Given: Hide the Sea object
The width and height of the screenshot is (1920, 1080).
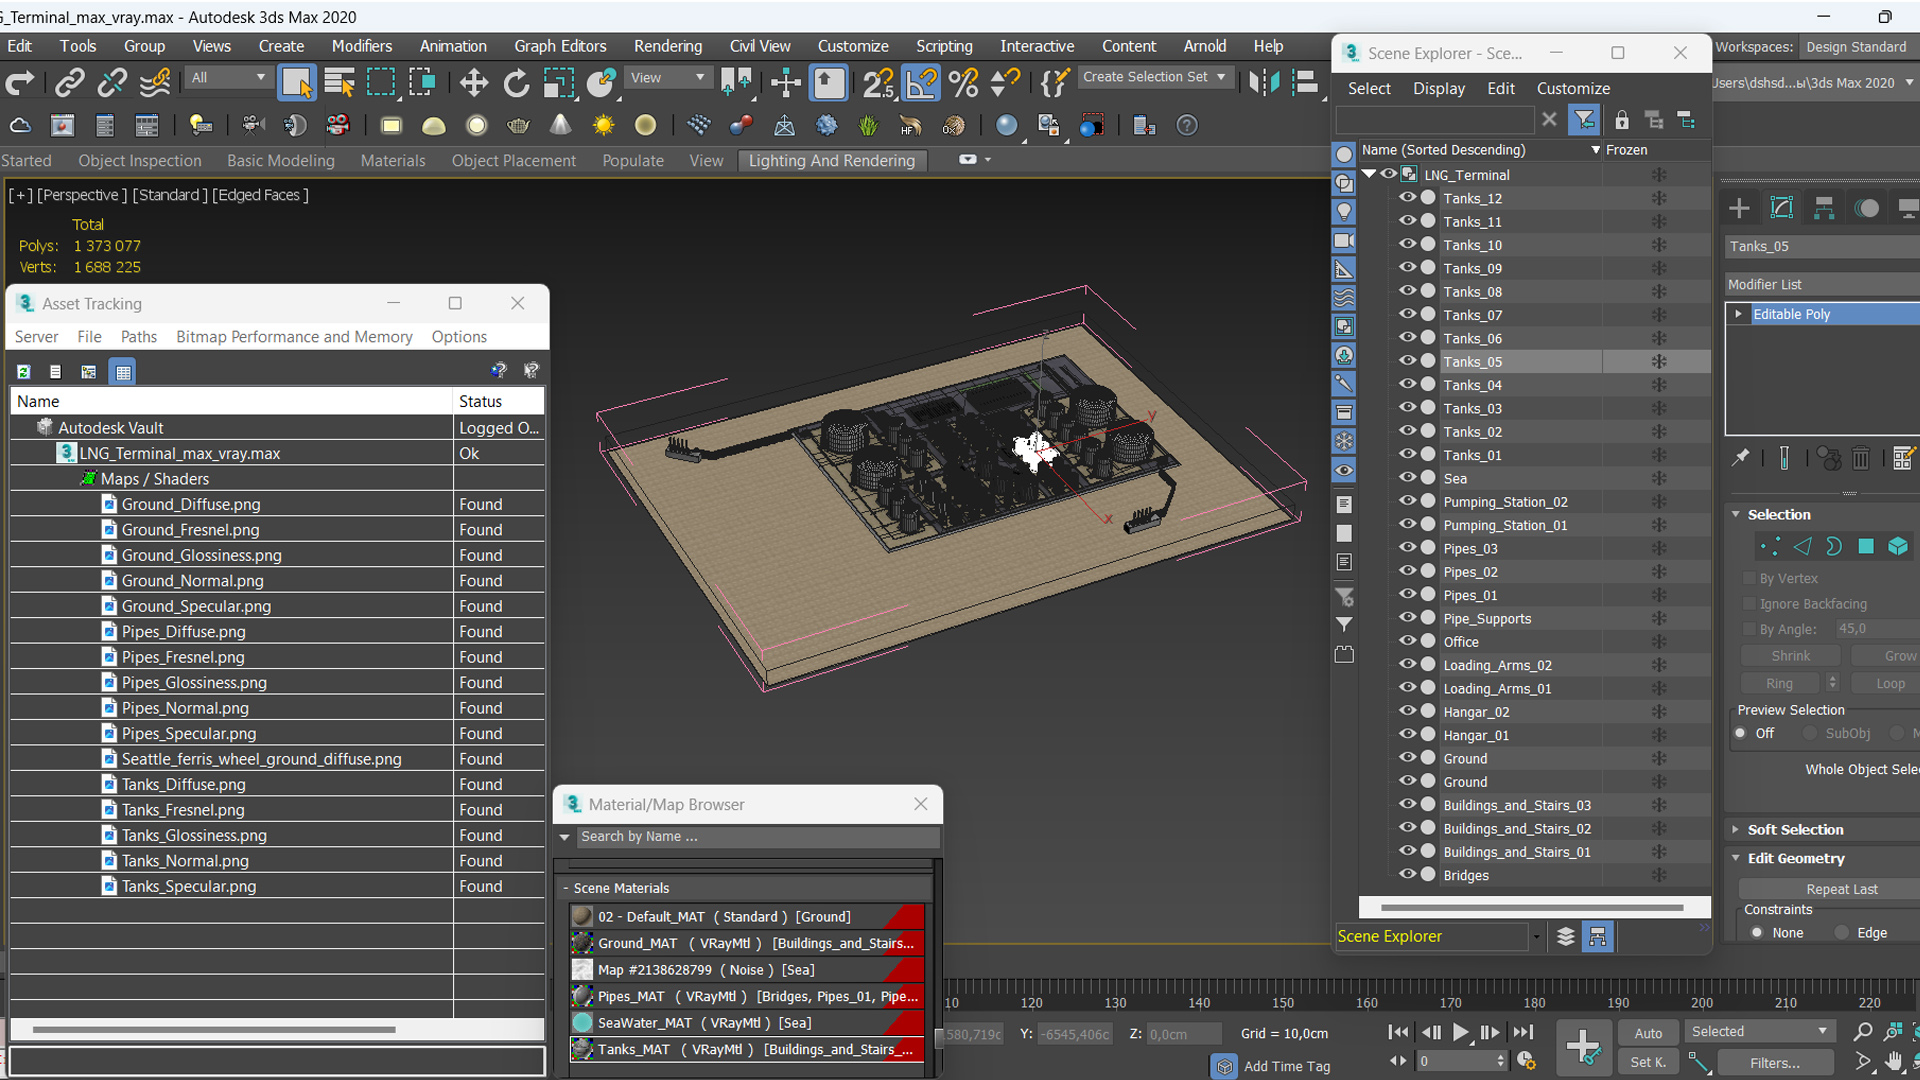Looking at the screenshot, I should [1407, 478].
